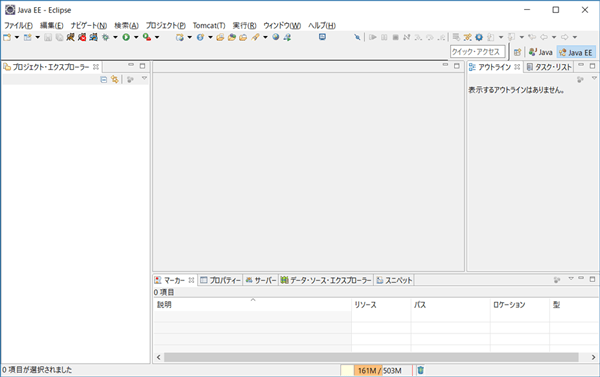Click the クイック・アクセス input field

pyautogui.click(x=477, y=52)
